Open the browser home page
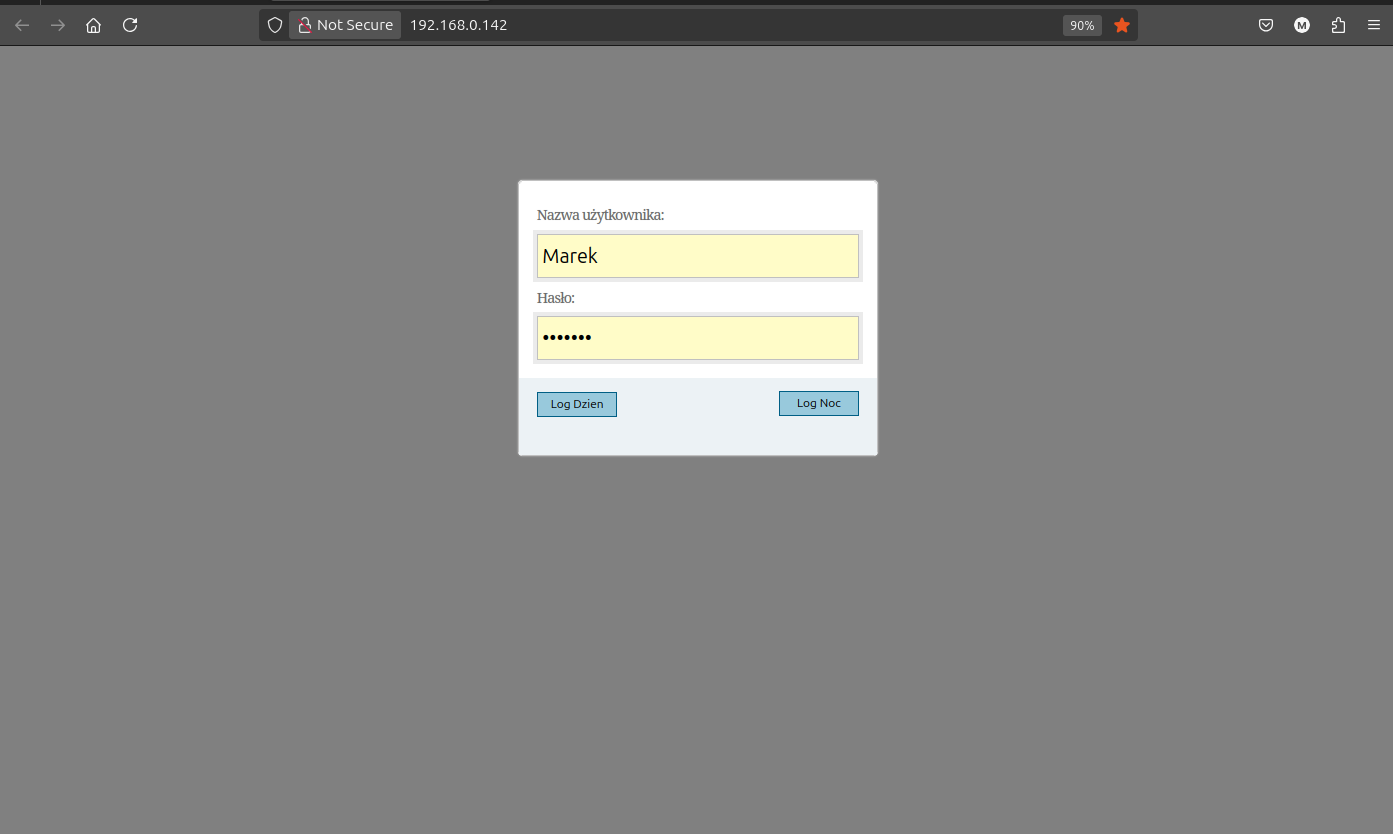Screen dimensions: 1393x834 (x=93, y=25)
